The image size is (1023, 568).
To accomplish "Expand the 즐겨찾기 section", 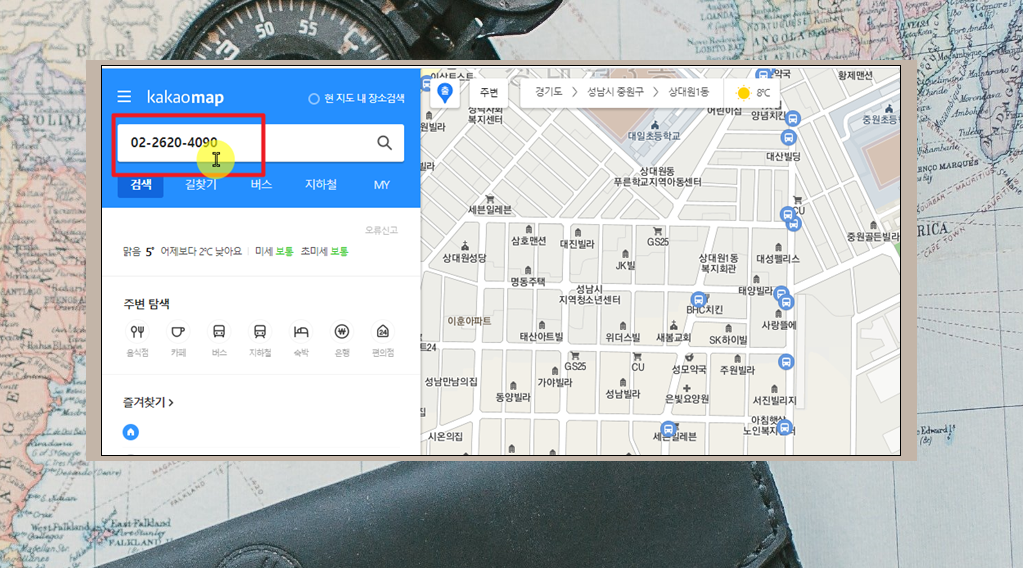I will 148,402.
